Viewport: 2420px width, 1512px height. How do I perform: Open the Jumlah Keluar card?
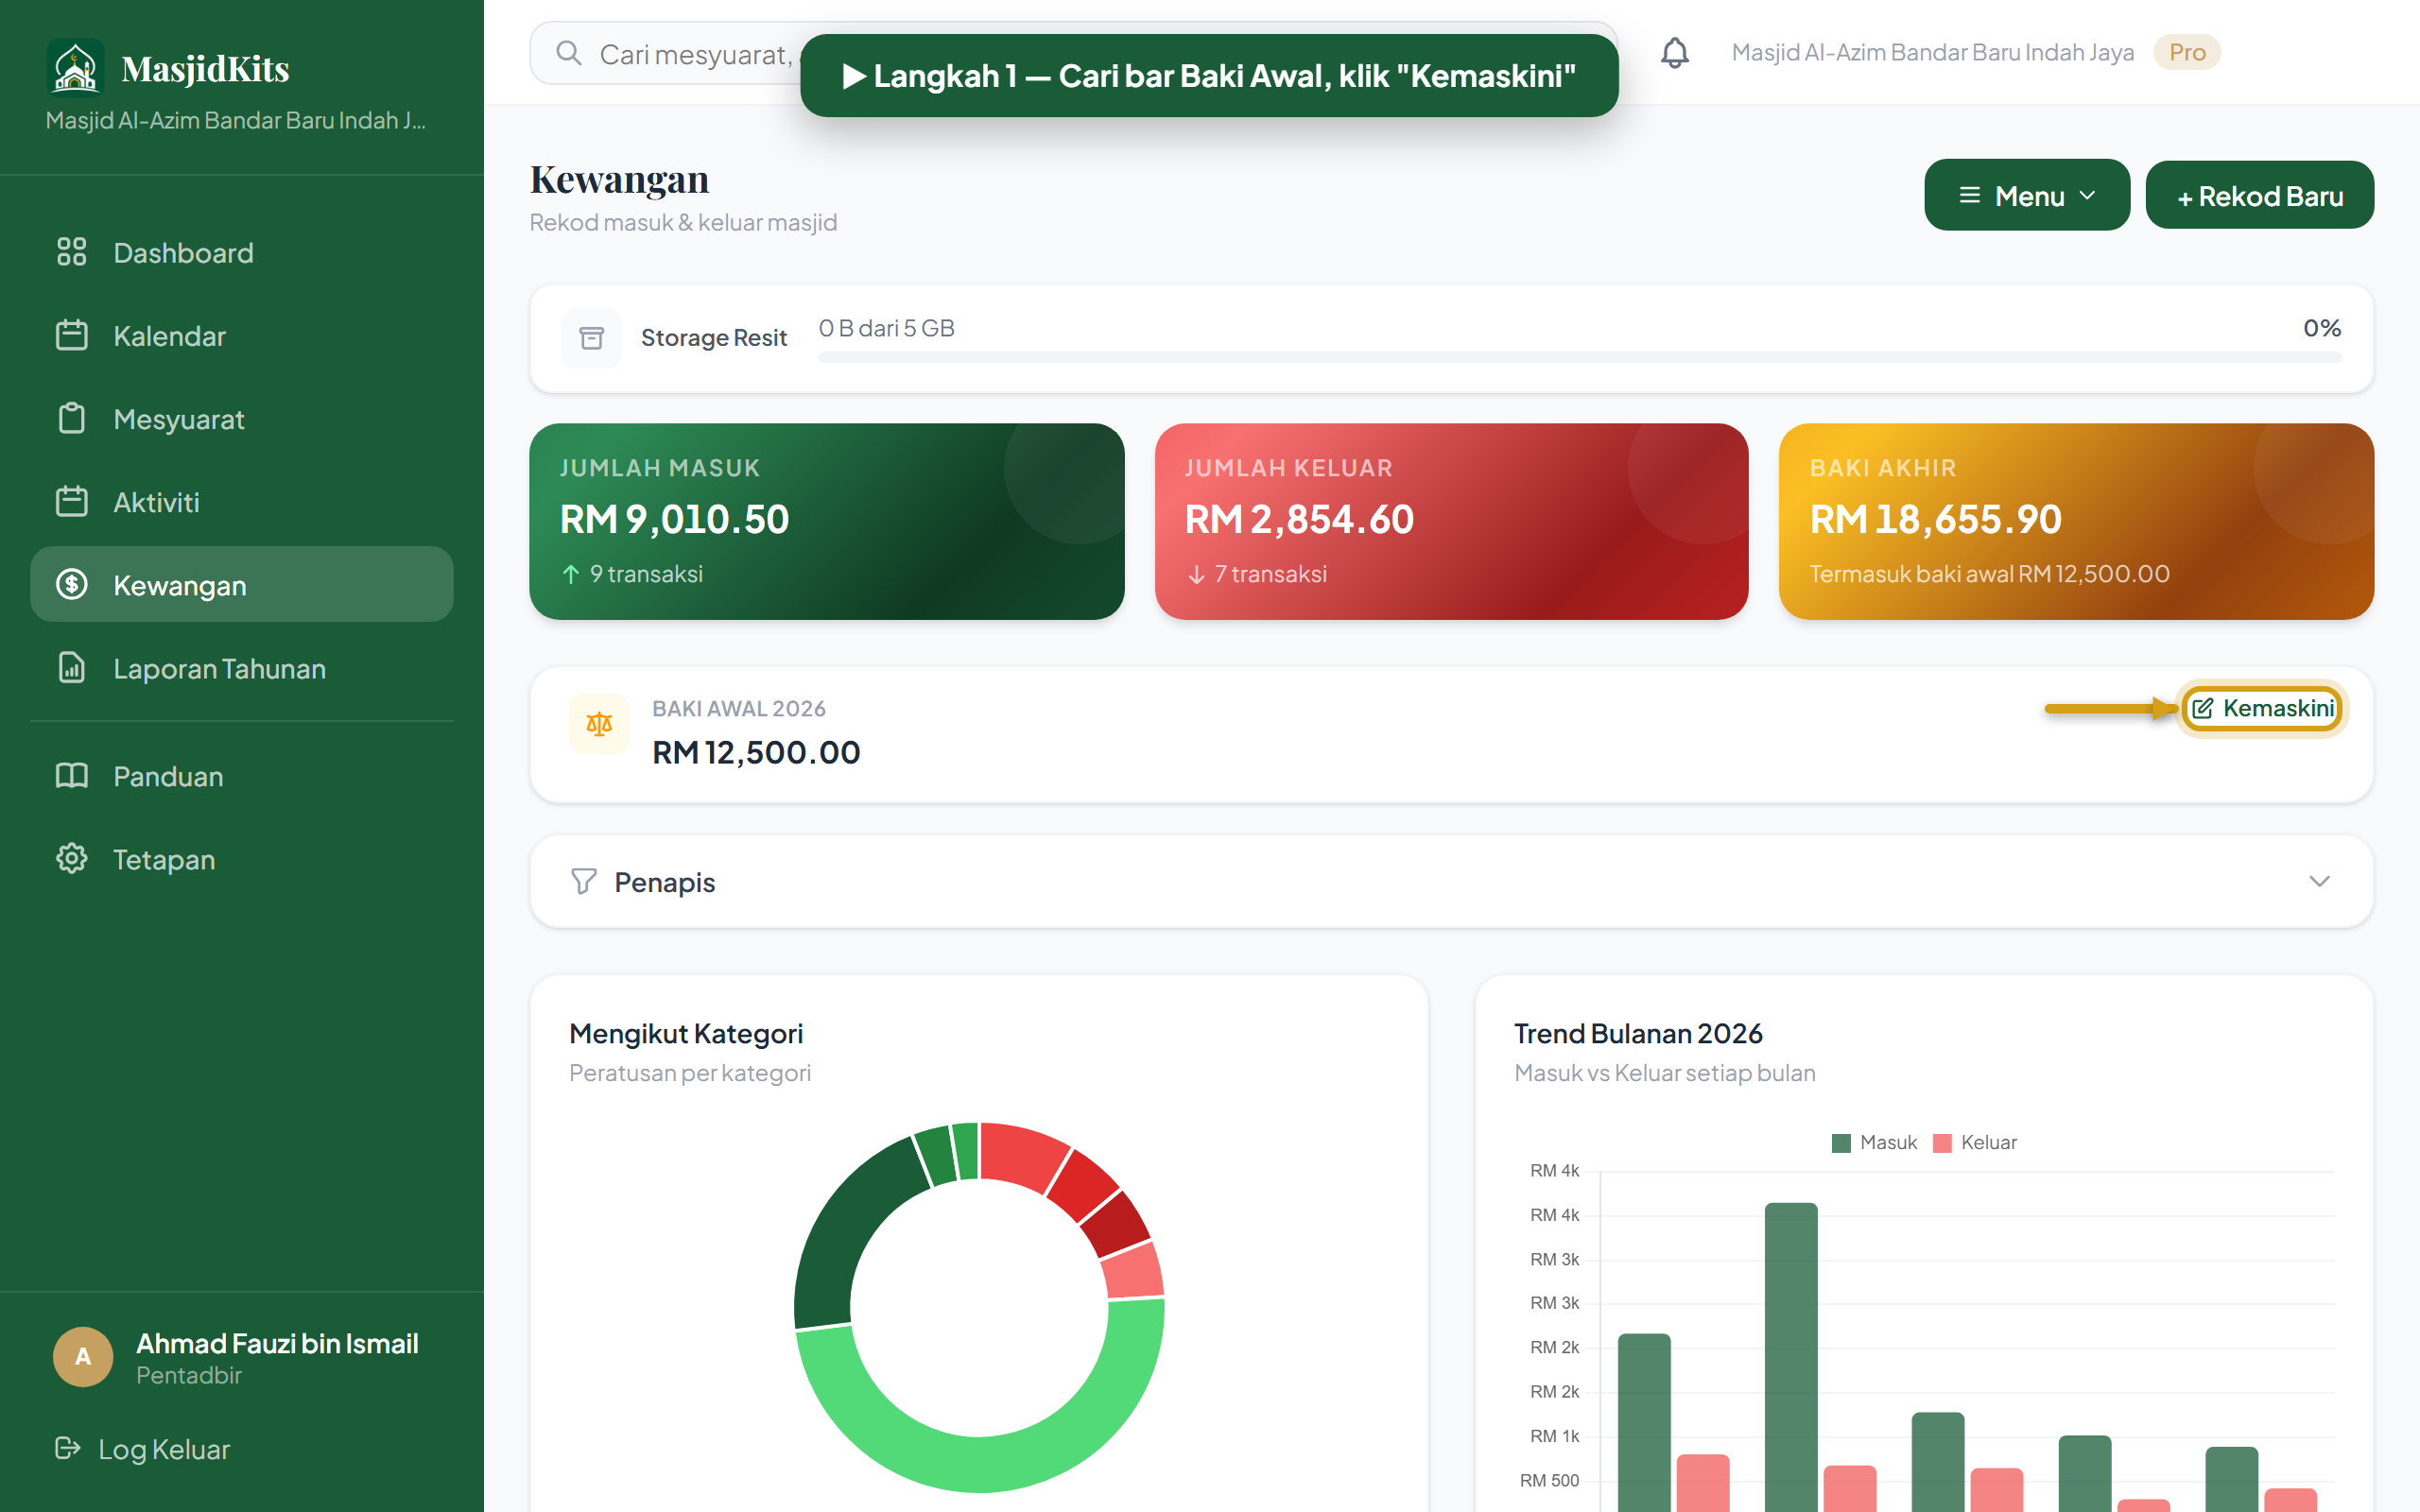pos(1451,521)
